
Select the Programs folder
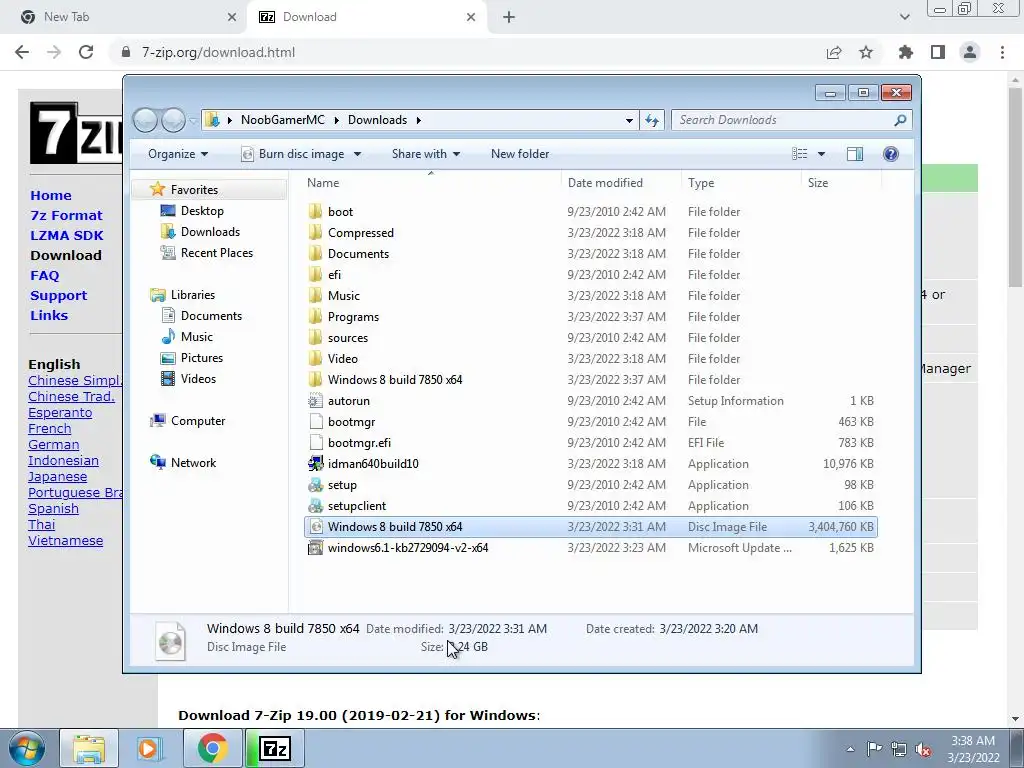[x=353, y=317]
